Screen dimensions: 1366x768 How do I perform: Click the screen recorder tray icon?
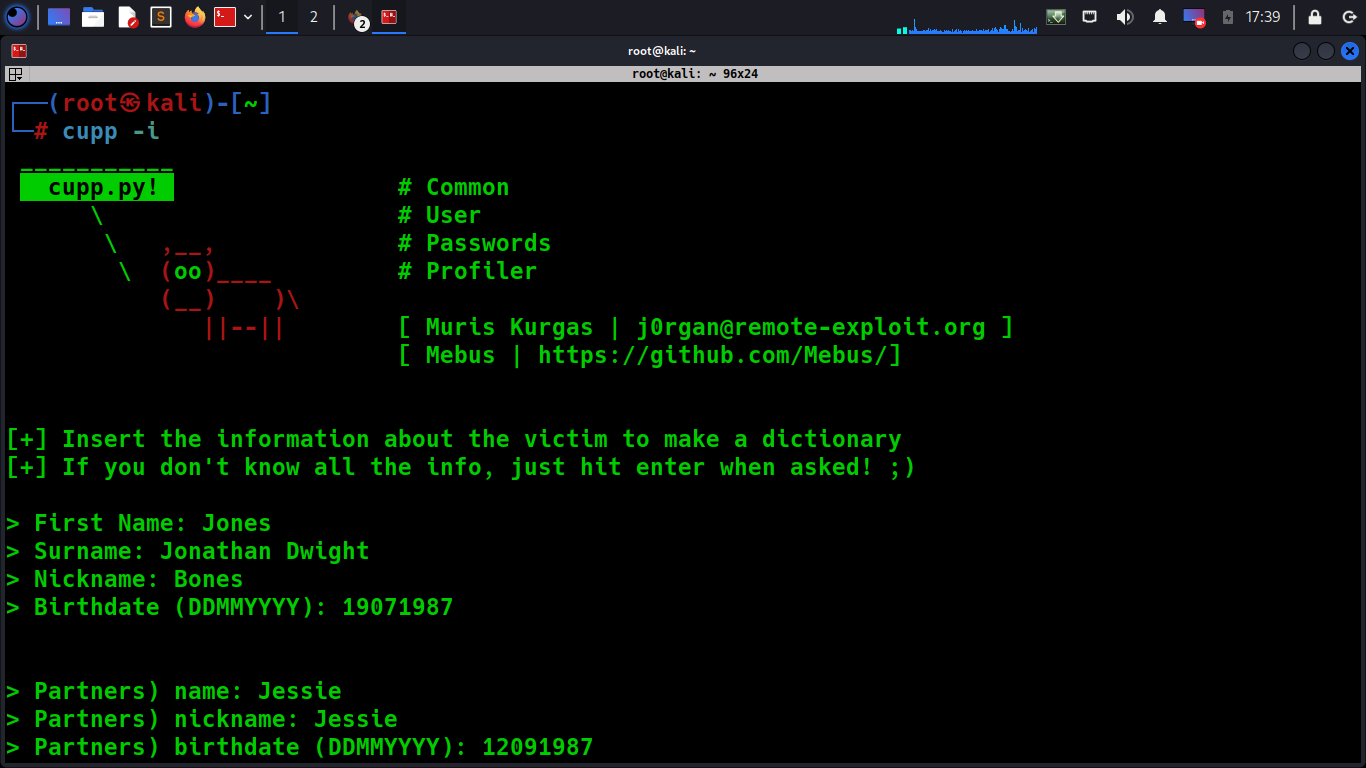coord(1194,17)
